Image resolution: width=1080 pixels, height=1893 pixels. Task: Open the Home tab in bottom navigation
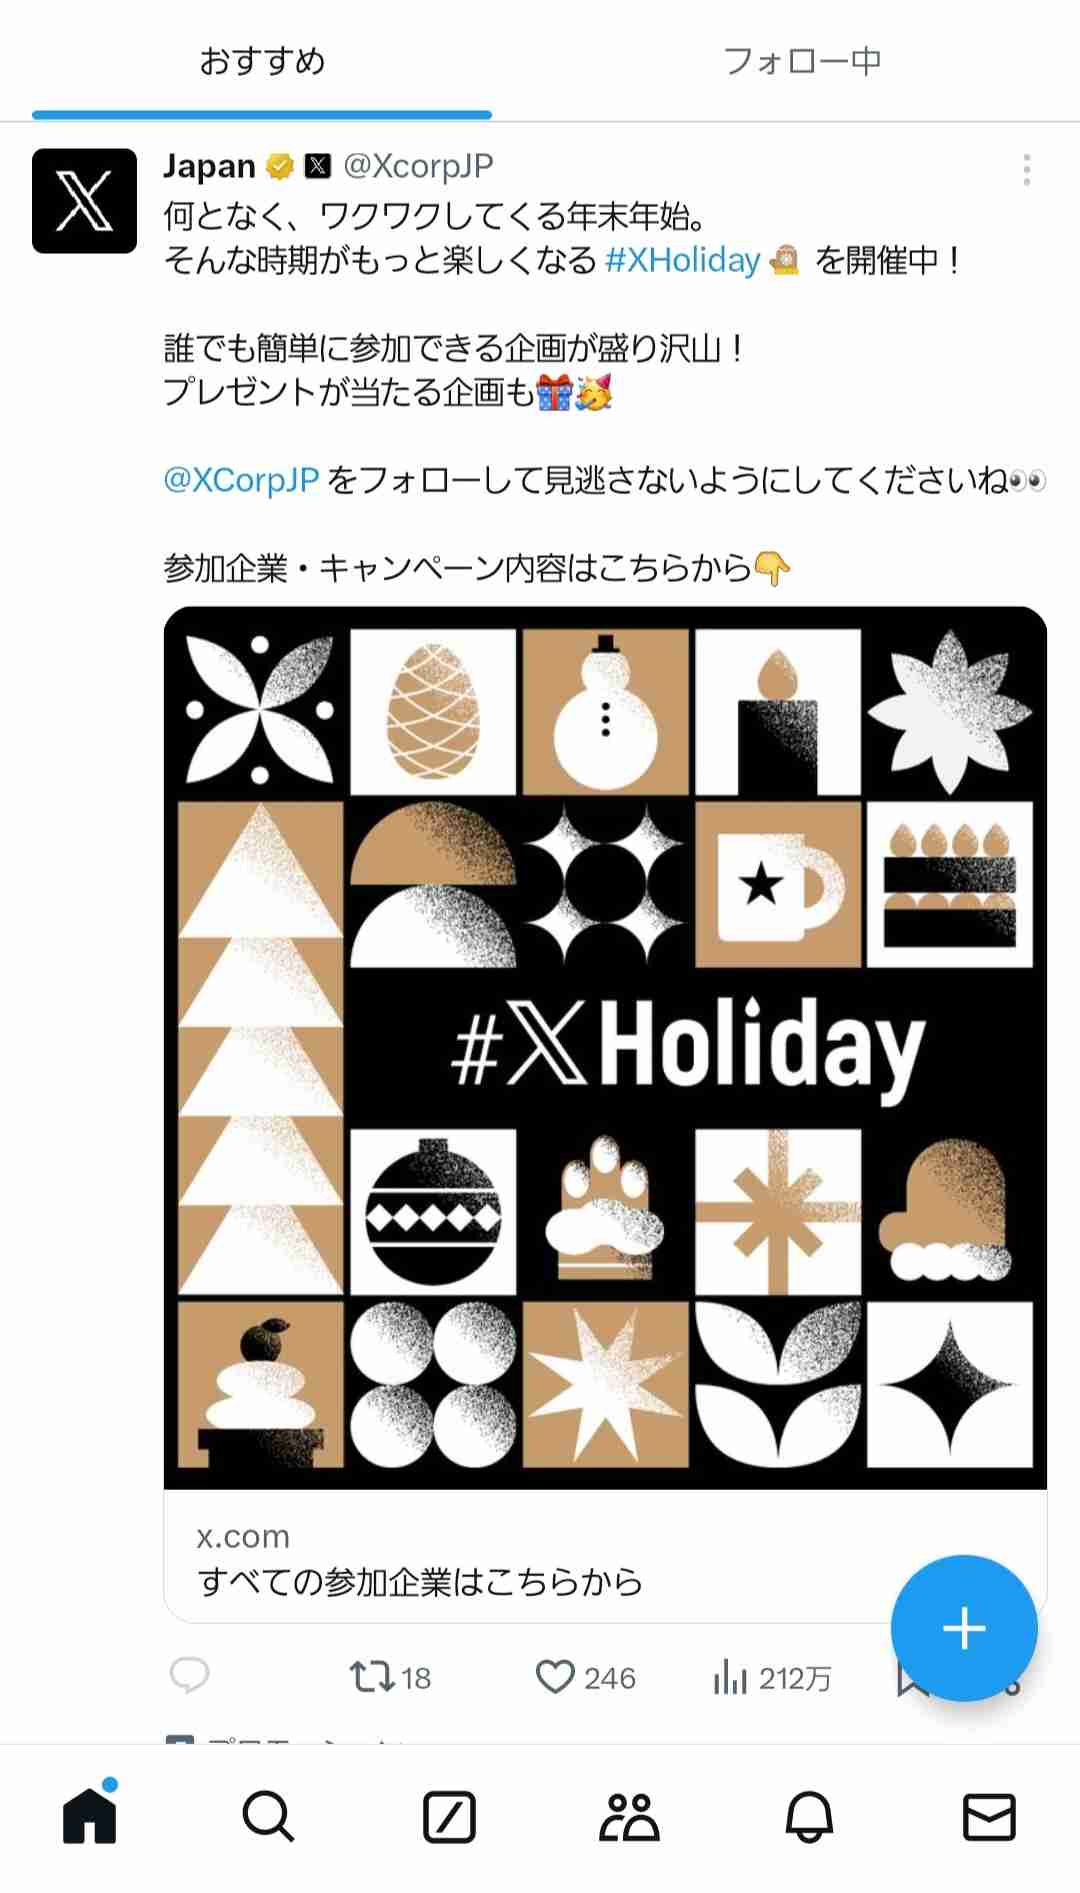pyautogui.click(x=90, y=1815)
